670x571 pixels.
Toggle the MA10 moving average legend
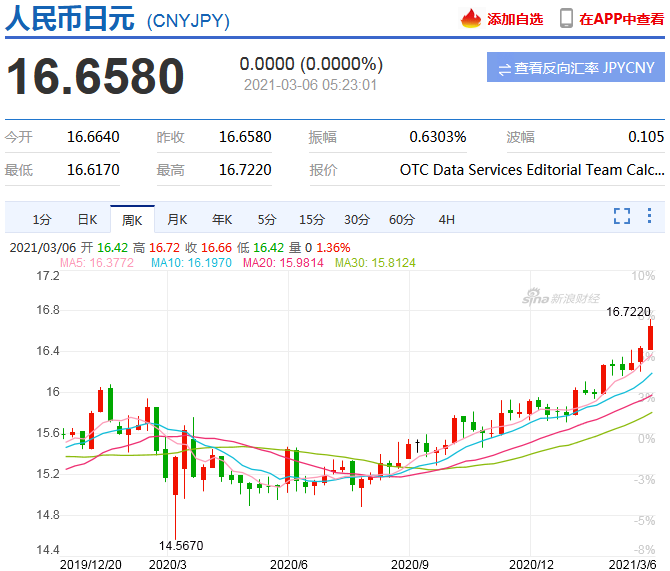tap(180, 263)
